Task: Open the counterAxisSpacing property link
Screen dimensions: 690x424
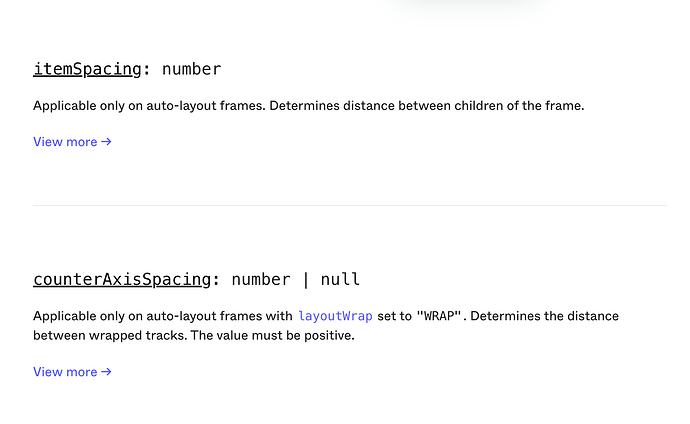Action: pos(122,279)
